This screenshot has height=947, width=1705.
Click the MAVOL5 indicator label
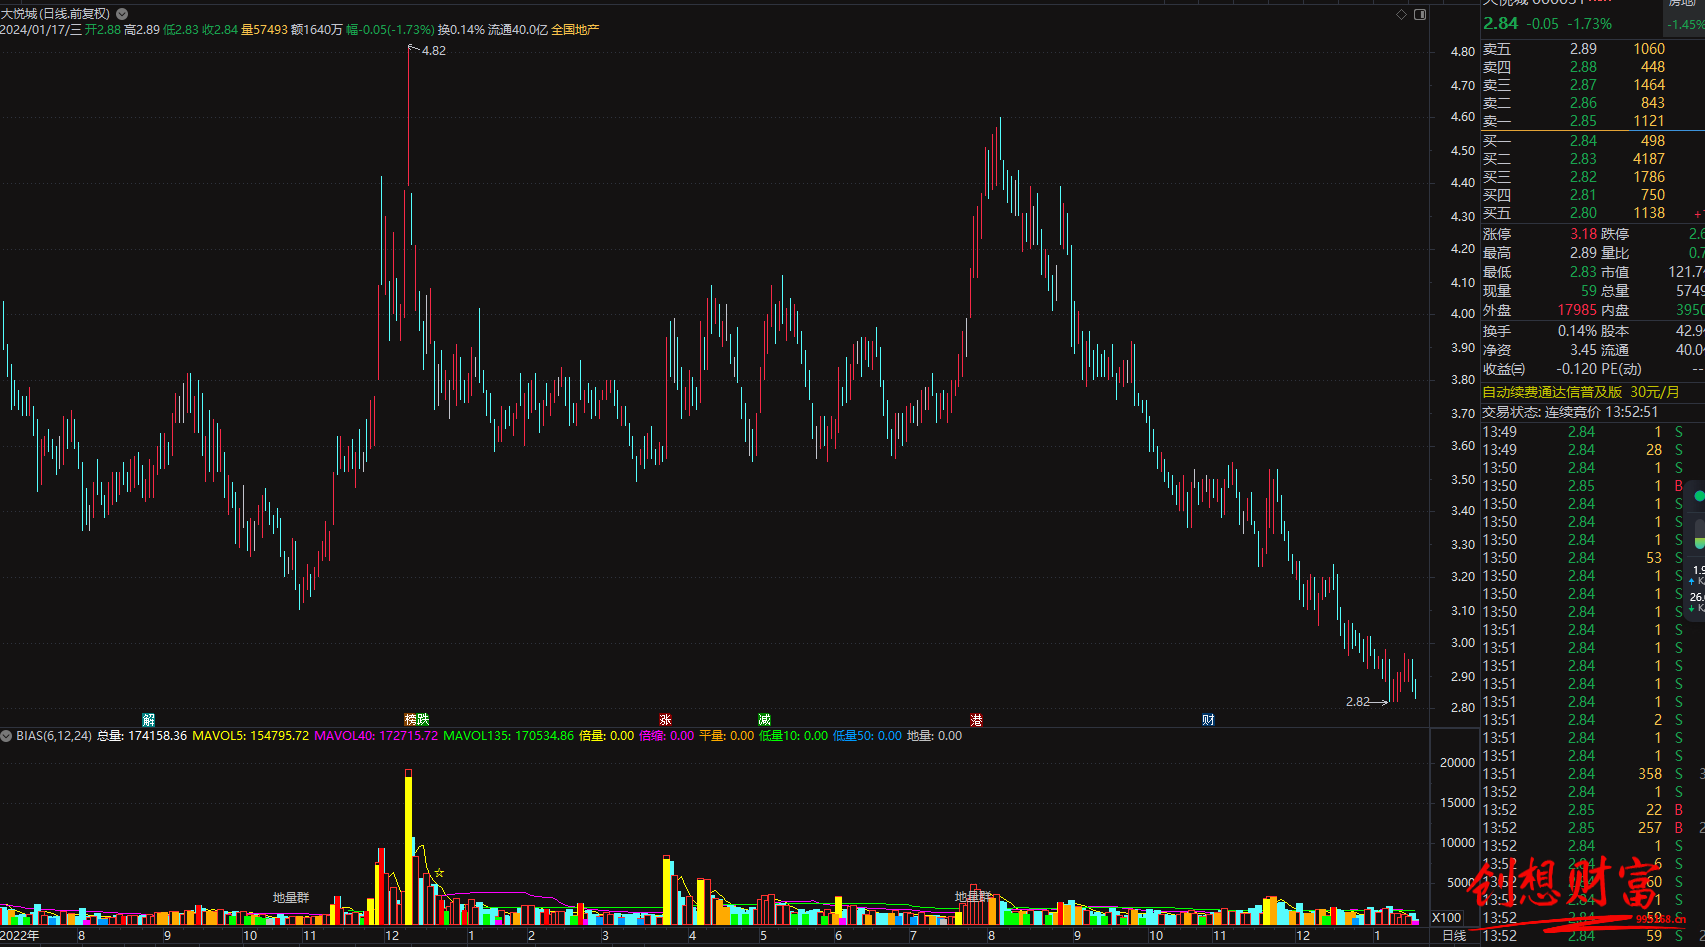click(x=250, y=736)
